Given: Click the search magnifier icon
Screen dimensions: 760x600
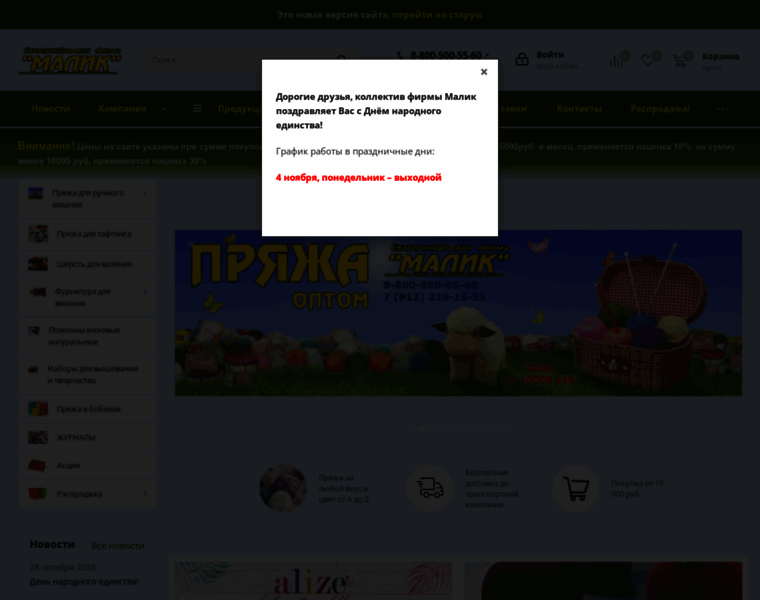Looking at the screenshot, I should click(x=342, y=60).
